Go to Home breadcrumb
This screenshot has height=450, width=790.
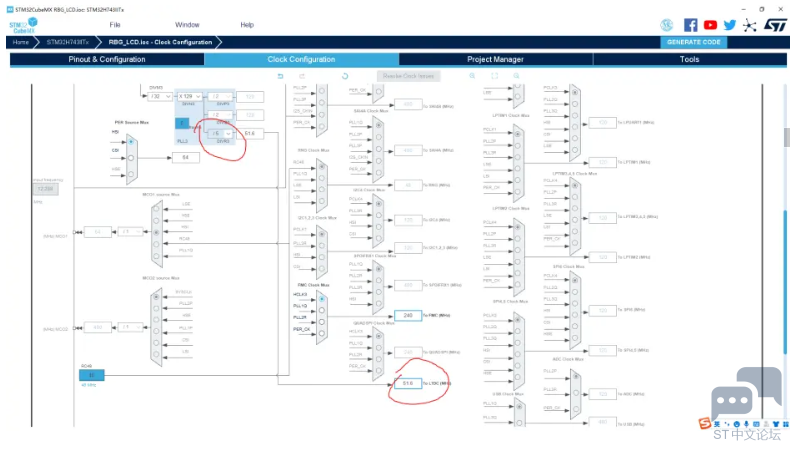pyautogui.click(x=21, y=42)
